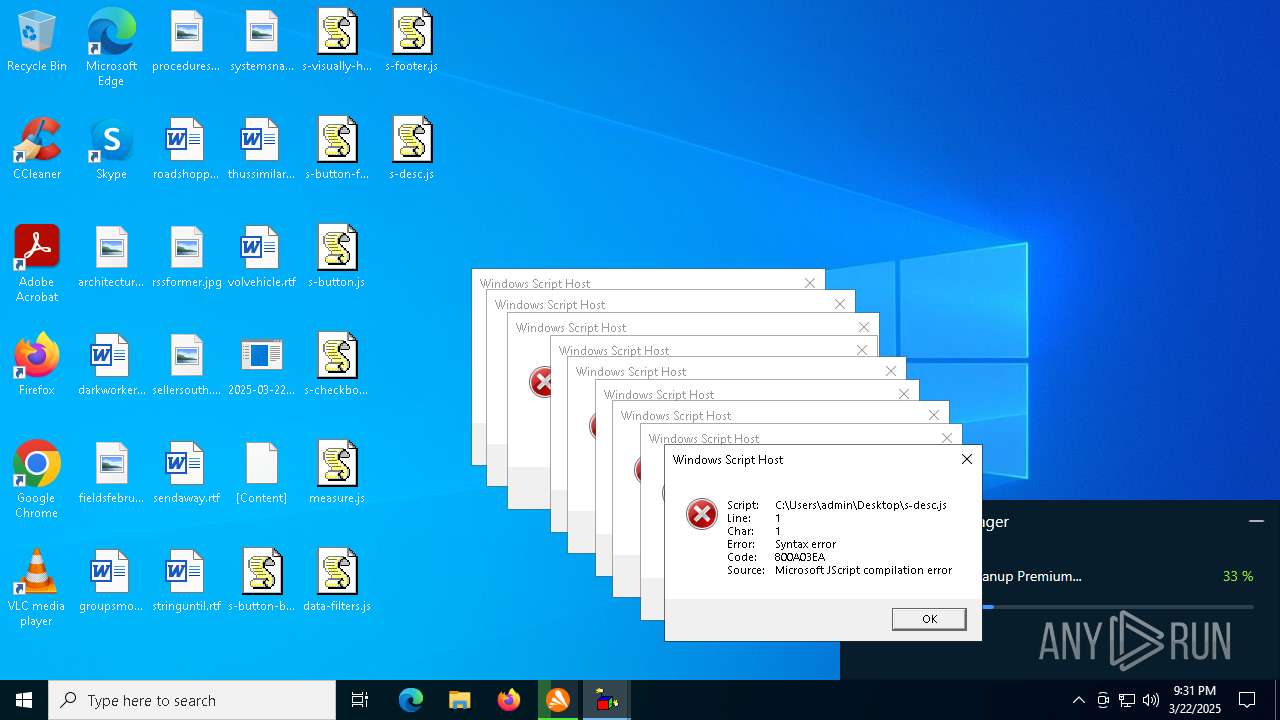The height and width of the screenshot is (720, 1280).
Task: Click the 'Microsoft JScript compilation error' text
Action: 863,570
